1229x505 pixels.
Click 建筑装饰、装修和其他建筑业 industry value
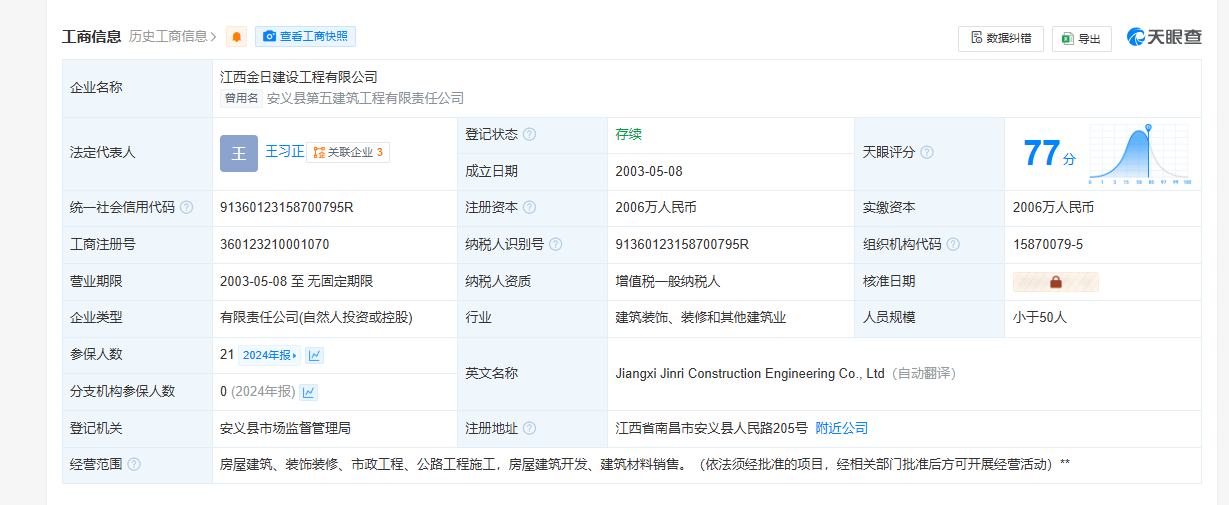(701, 318)
